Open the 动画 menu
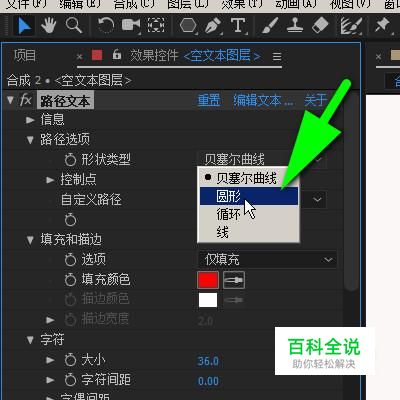This screenshot has width=400, height=400. [x=296, y=5]
